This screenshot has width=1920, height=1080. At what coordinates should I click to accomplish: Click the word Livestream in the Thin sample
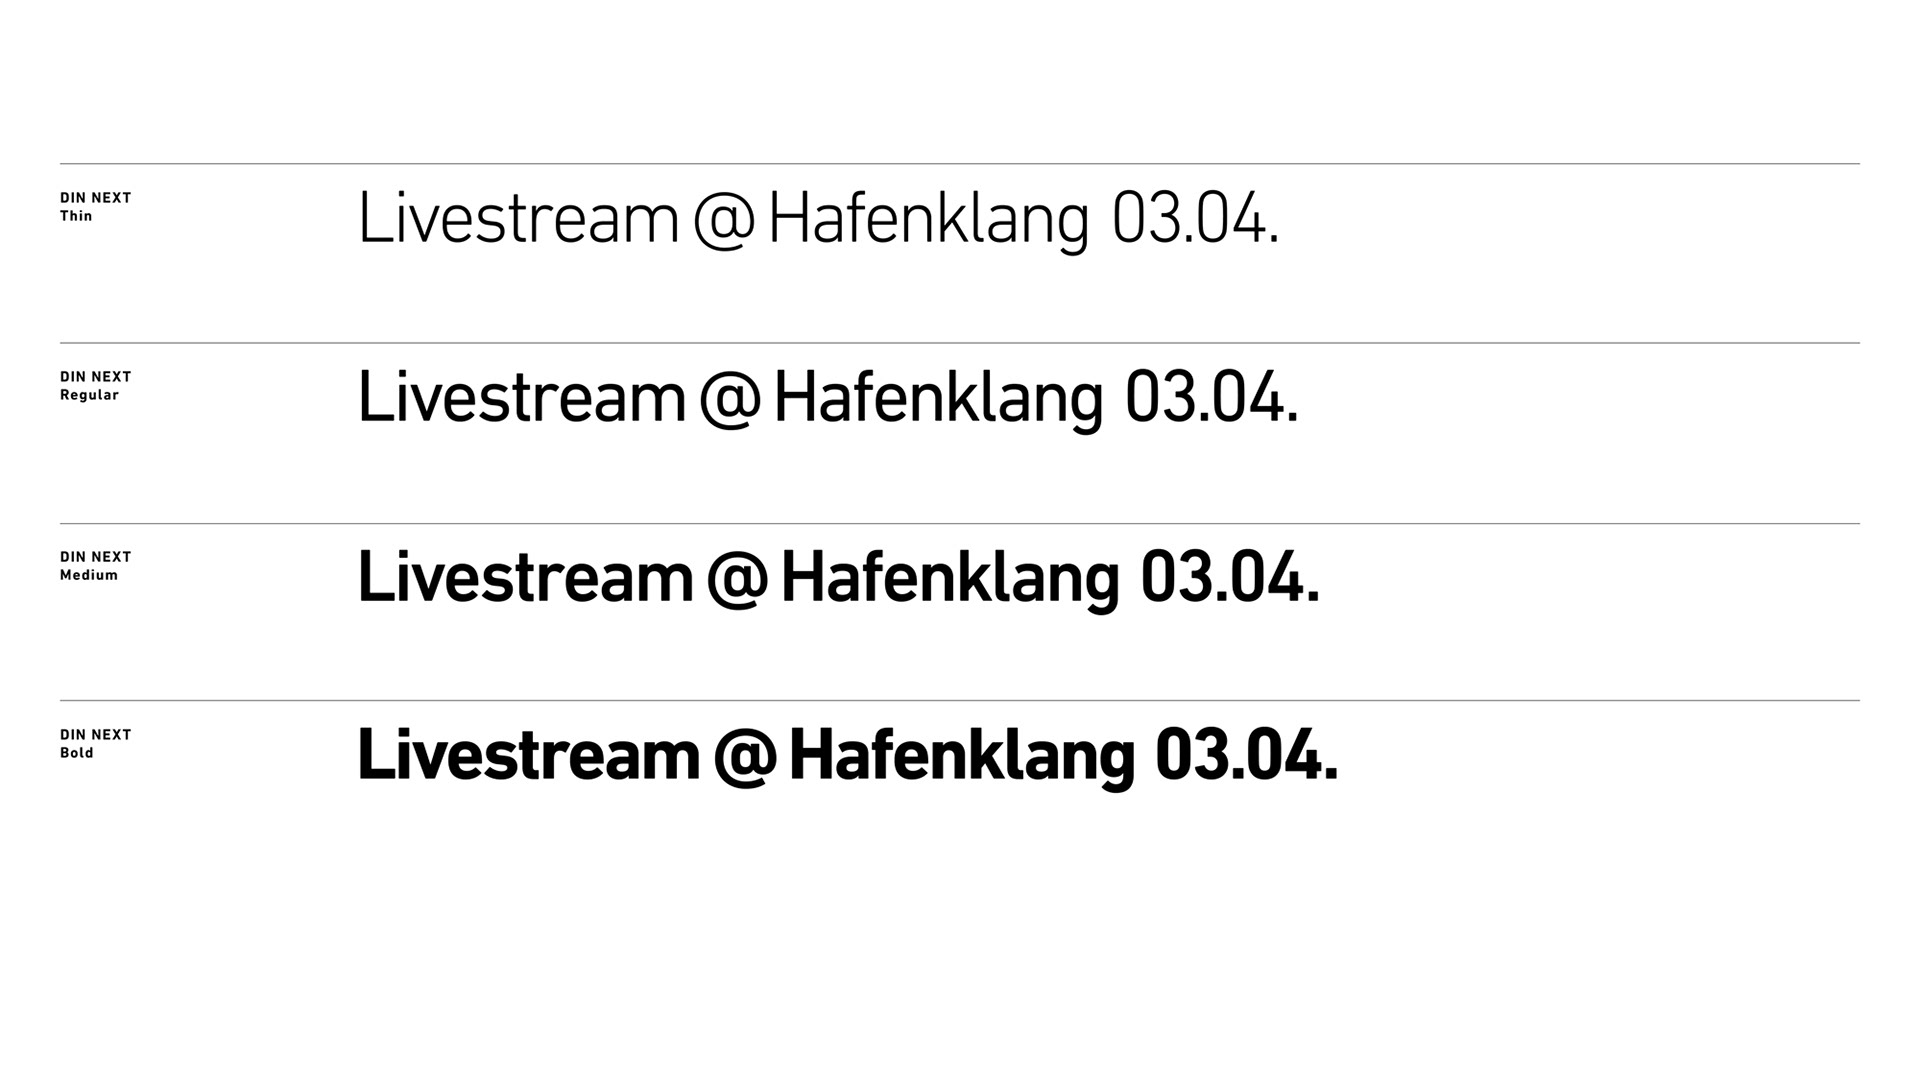coord(518,219)
